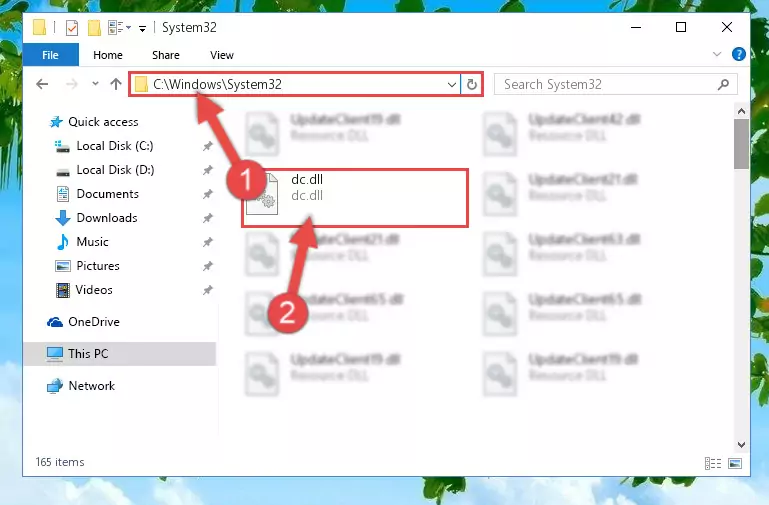The height and width of the screenshot is (505, 769).
Task: Go back with the Back arrow
Action: coord(43,84)
